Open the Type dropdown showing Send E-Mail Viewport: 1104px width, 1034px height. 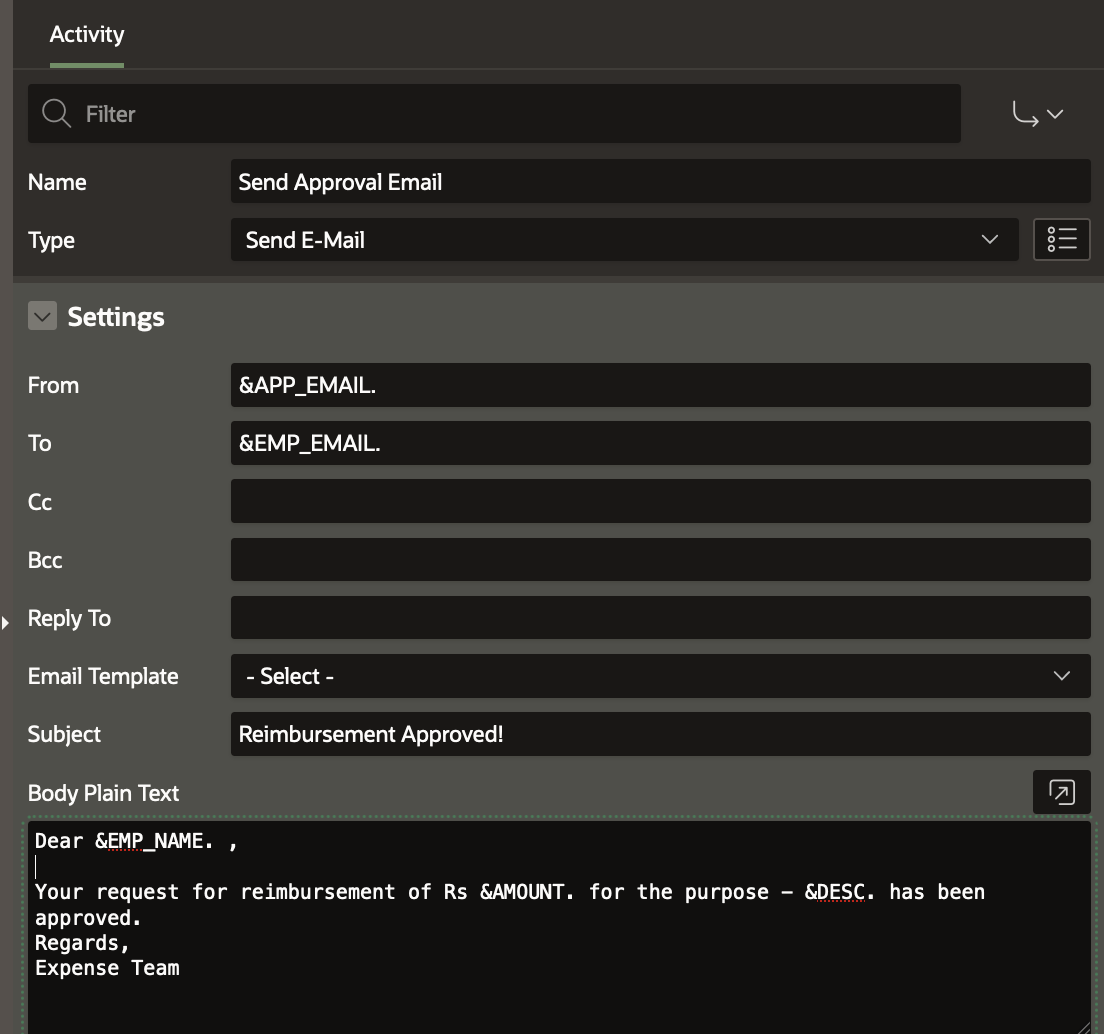pos(624,240)
